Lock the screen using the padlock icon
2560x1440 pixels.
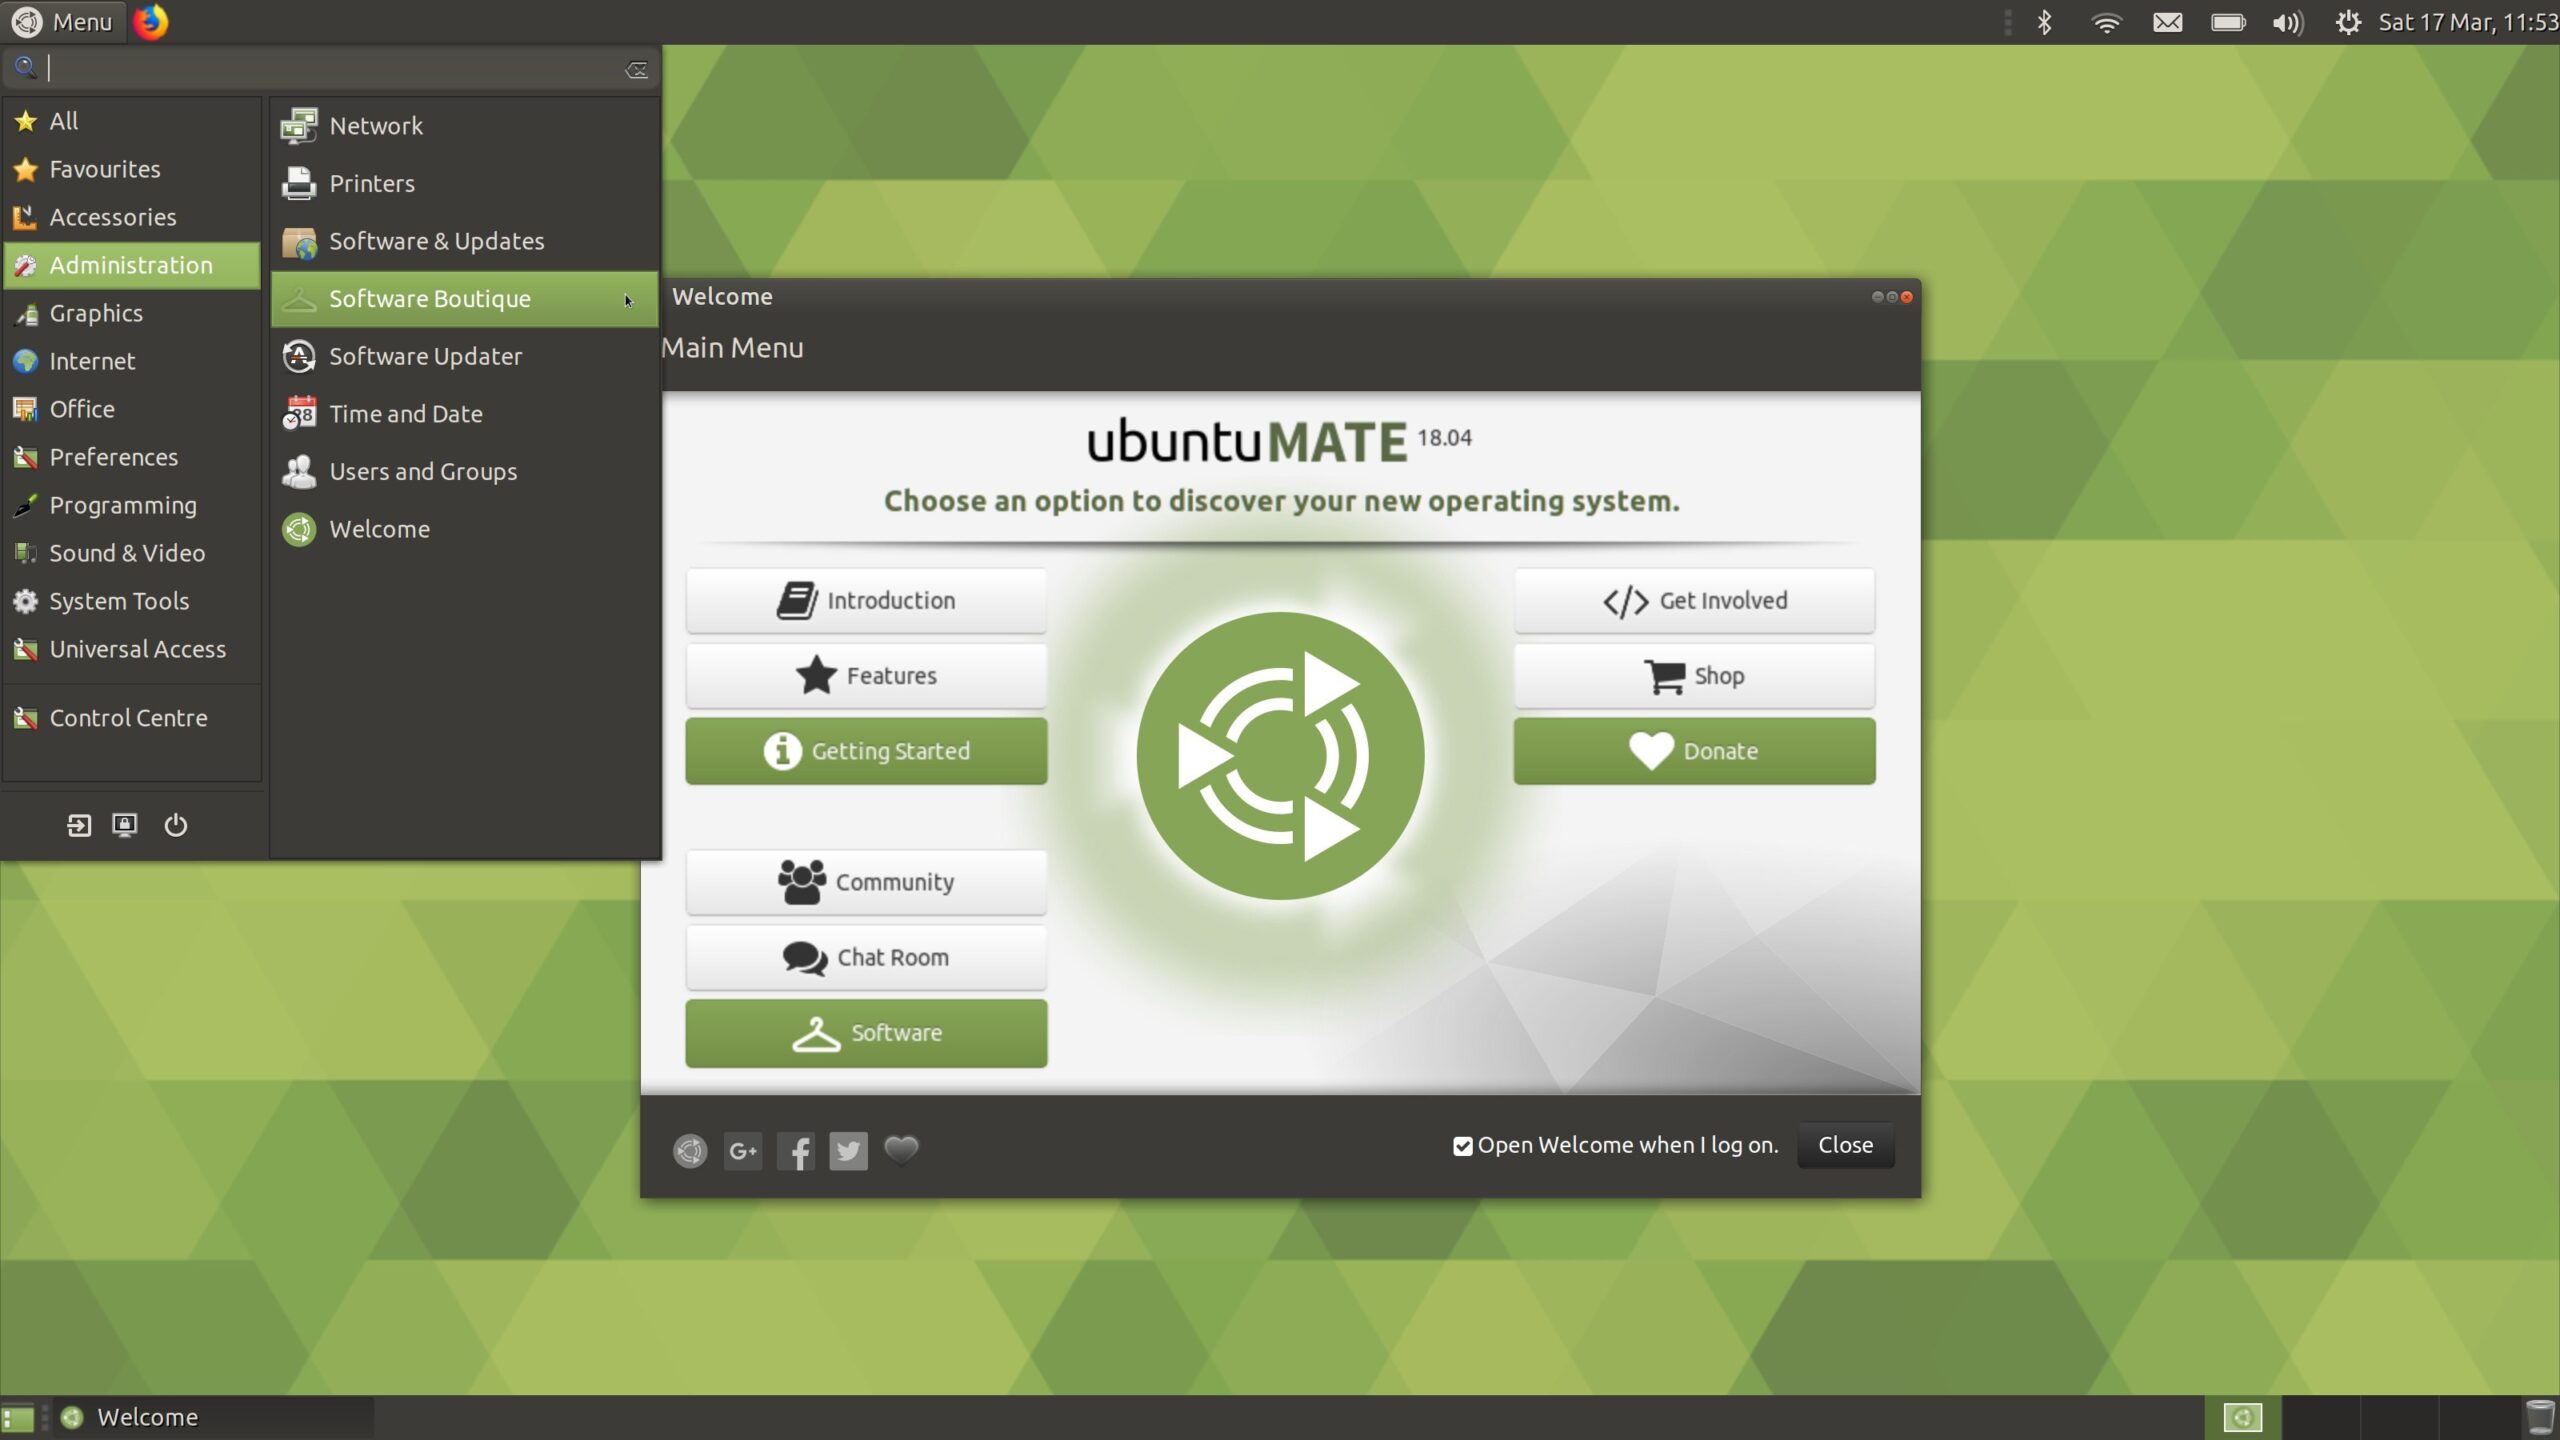(x=125, y=825)
